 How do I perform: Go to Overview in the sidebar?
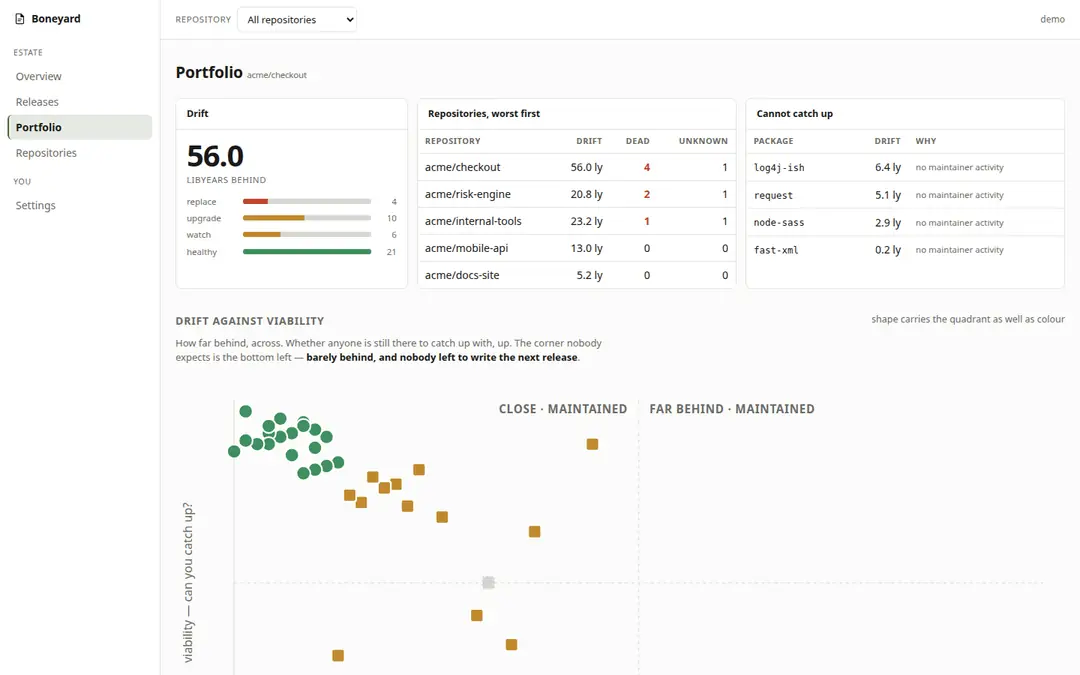(79, 76)
